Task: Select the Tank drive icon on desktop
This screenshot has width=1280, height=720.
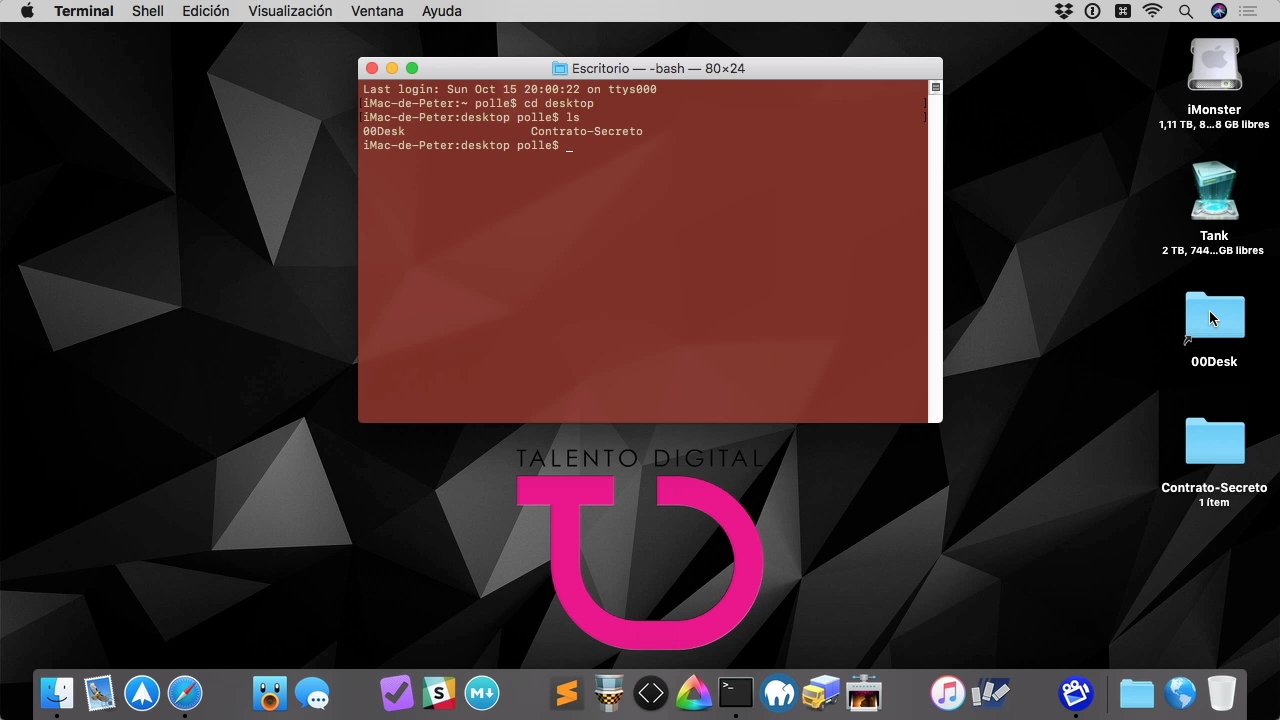Action: coord(1214,192)
